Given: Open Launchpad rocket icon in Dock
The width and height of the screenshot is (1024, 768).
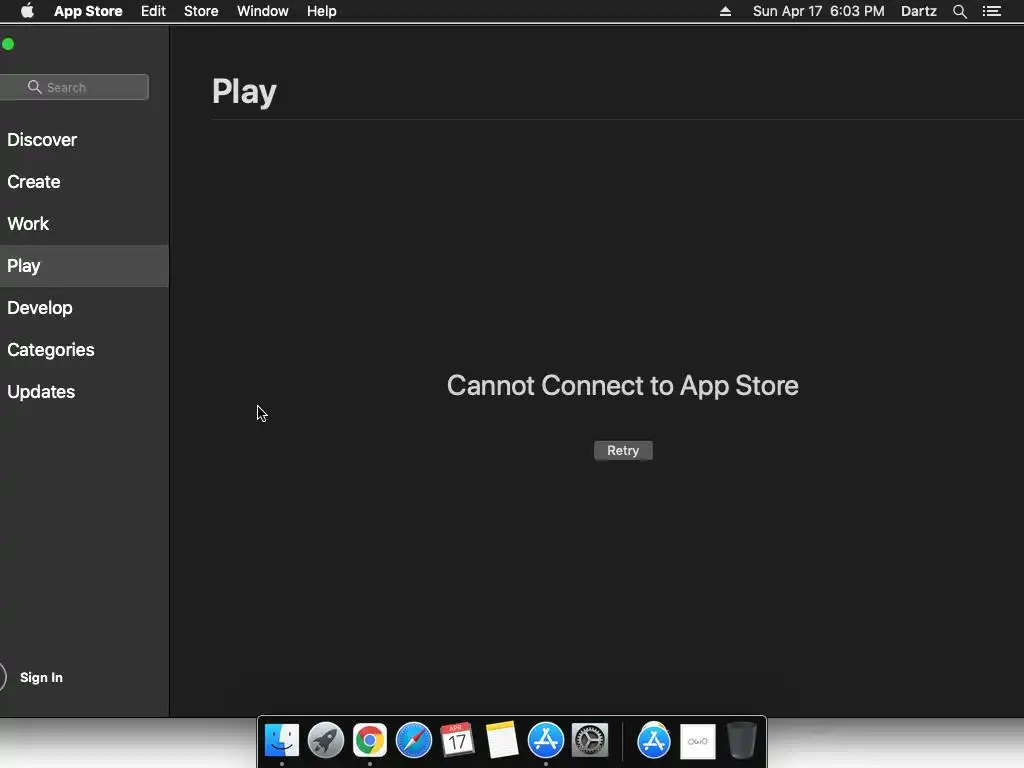Looking at the screenshot, I should (325, 740).
